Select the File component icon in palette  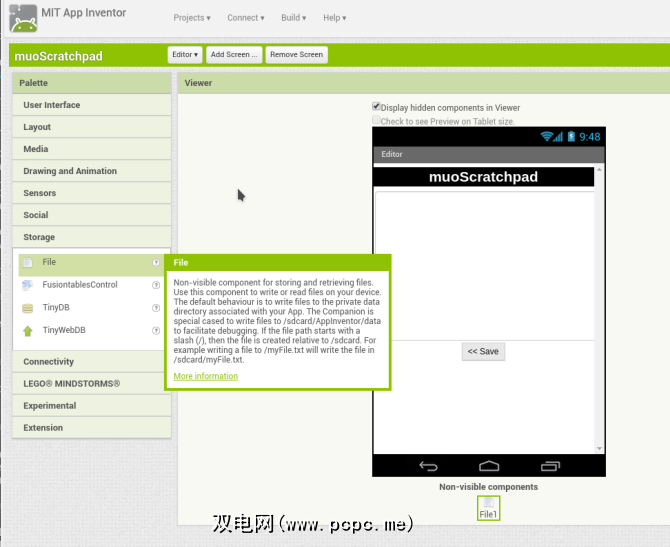coord(28,262)
